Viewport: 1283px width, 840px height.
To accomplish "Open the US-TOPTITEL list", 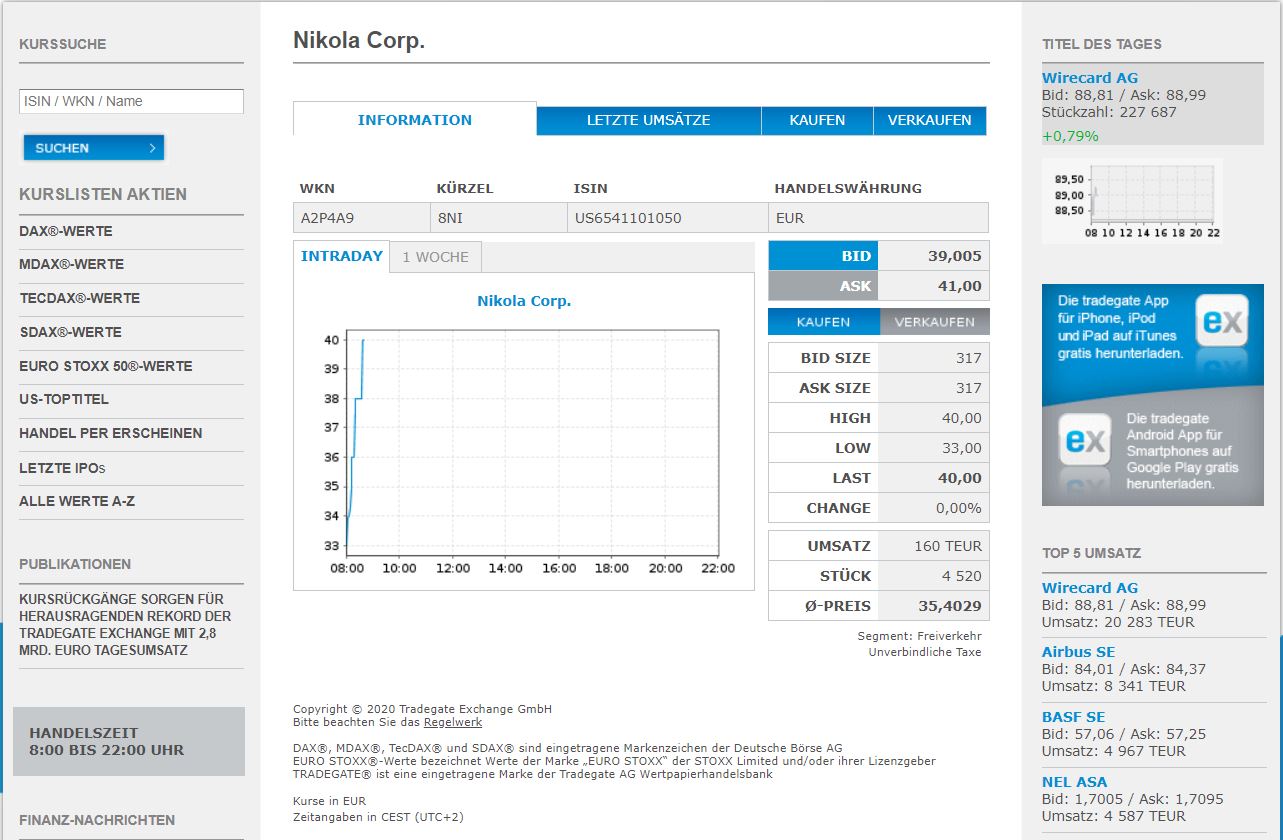I will [x=64, y=399].
